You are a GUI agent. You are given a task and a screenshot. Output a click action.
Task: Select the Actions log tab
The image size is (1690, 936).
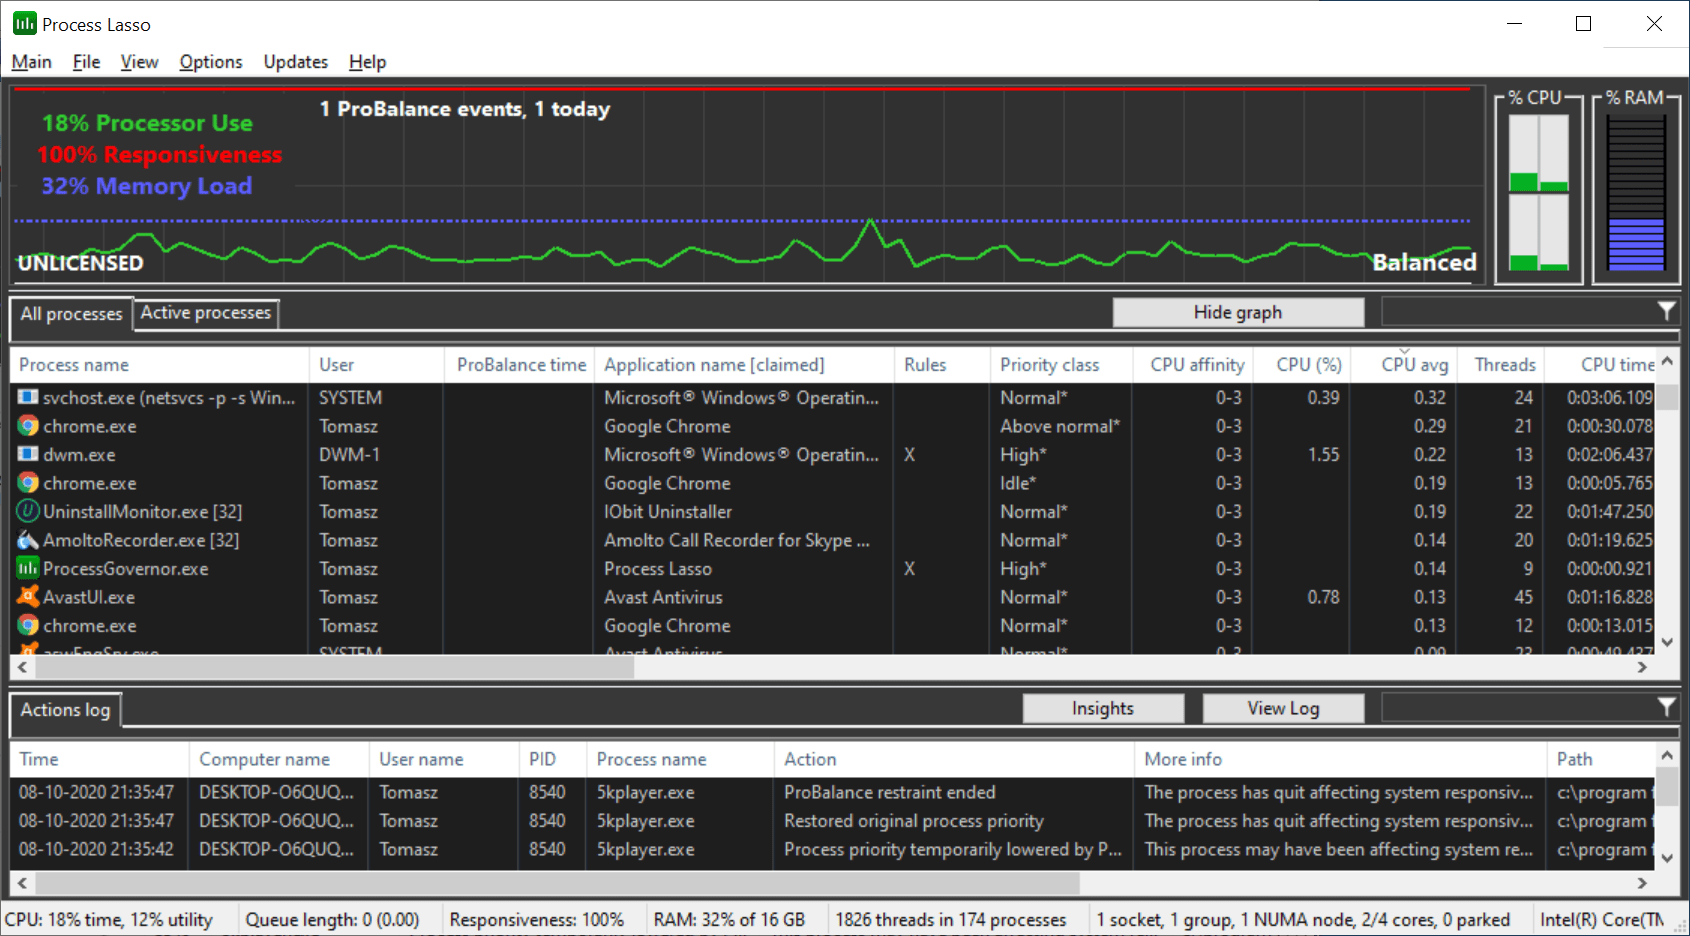[66, 710]
